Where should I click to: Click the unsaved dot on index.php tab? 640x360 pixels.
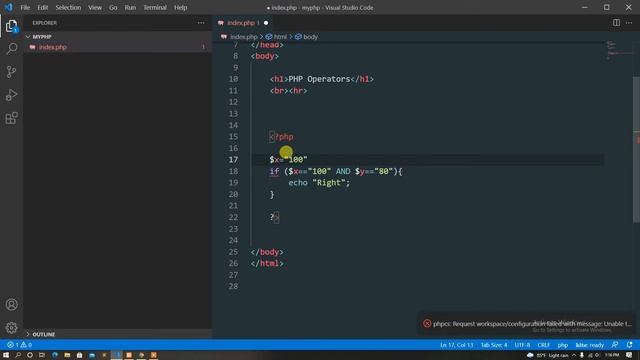click(x=266, y=23)
